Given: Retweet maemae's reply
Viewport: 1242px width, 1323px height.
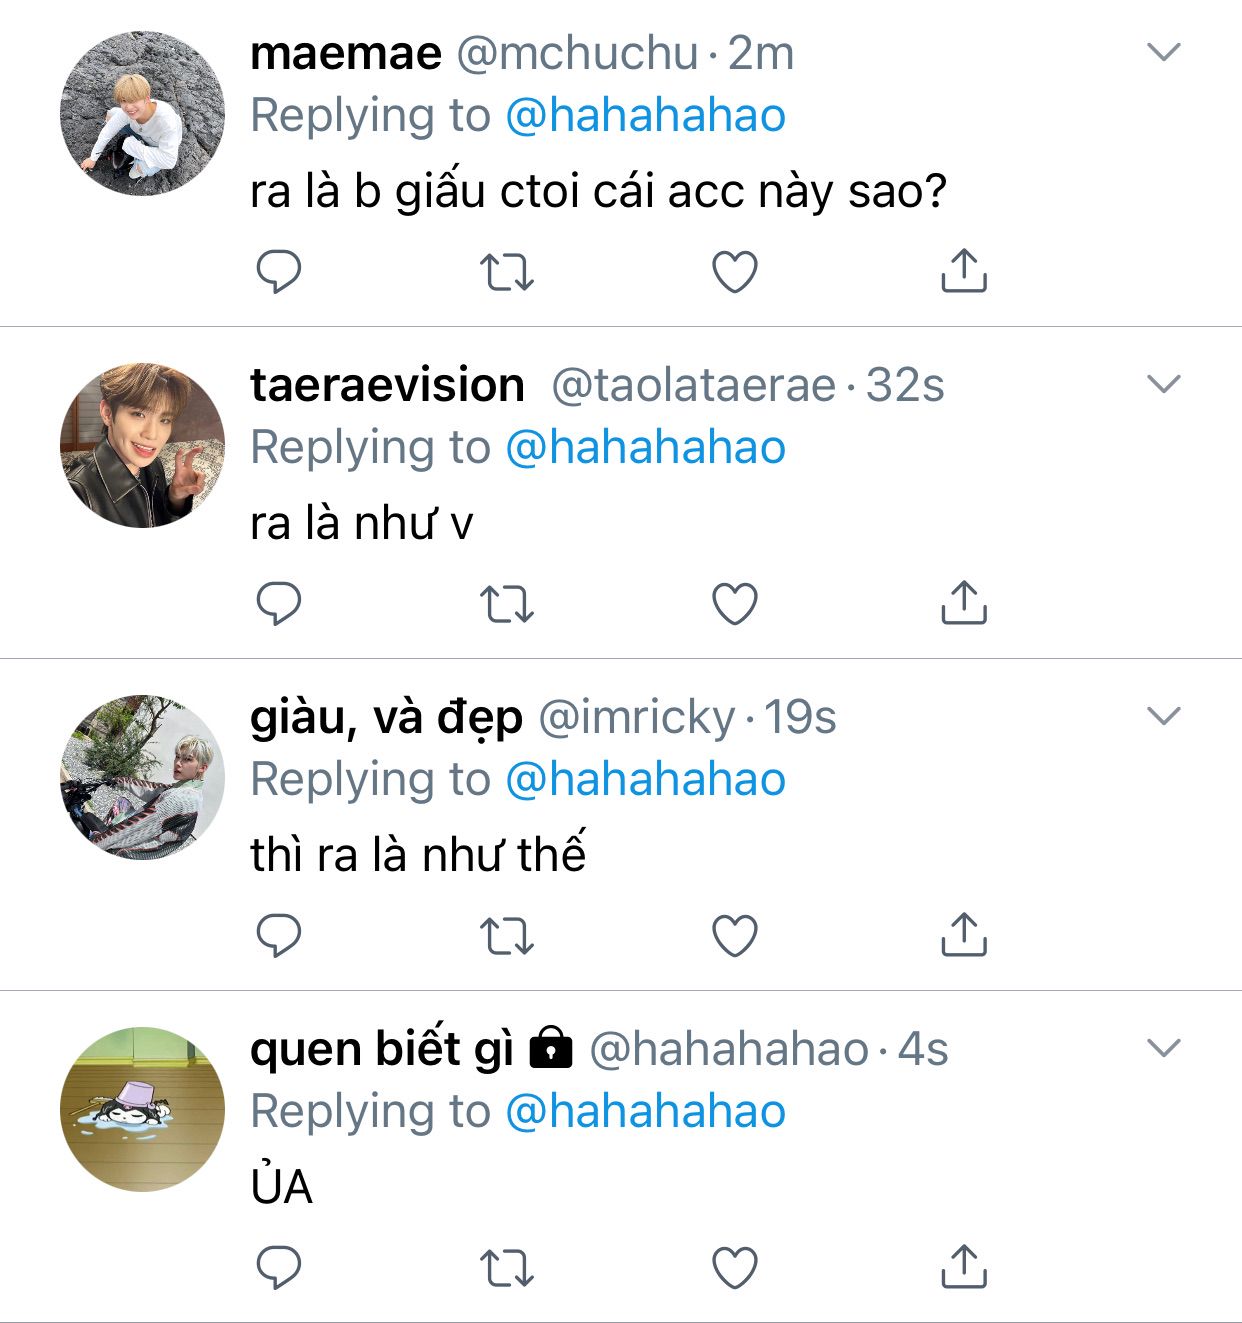Looking at the screenshot, I should point(507,271).
